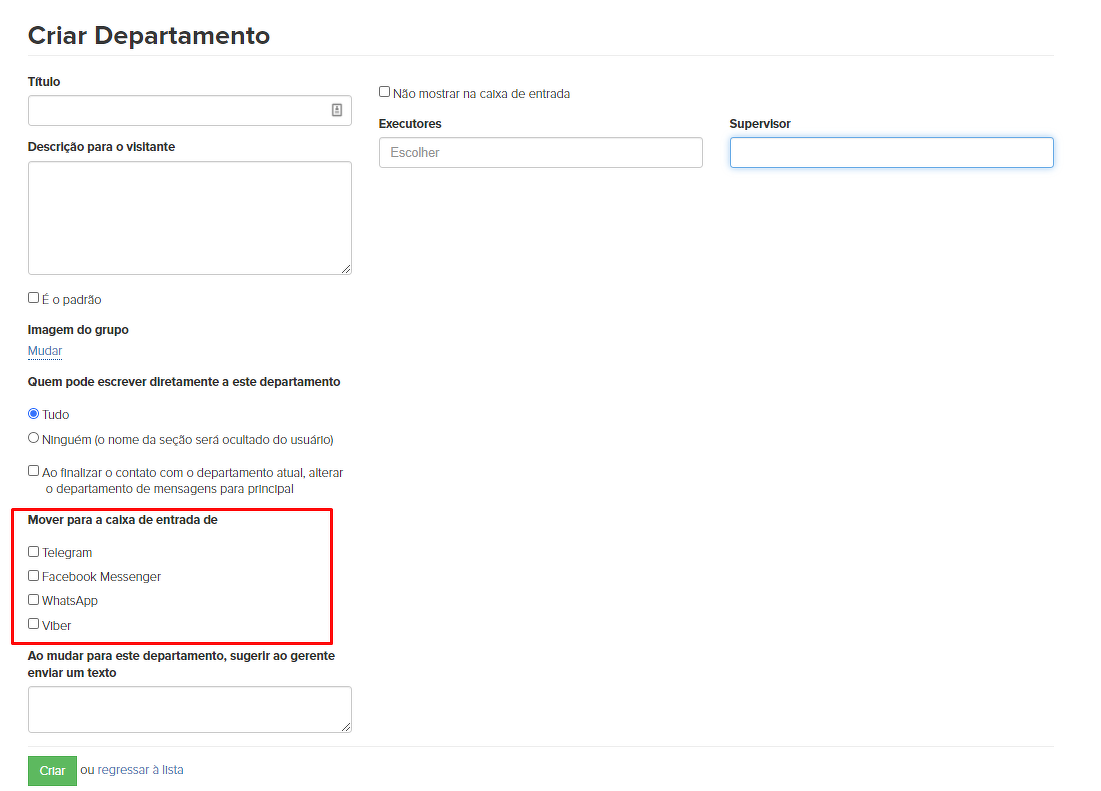1101x791 pixels.
Task: Toggle the Viber checkbox
Action: (x=34, y=624)
